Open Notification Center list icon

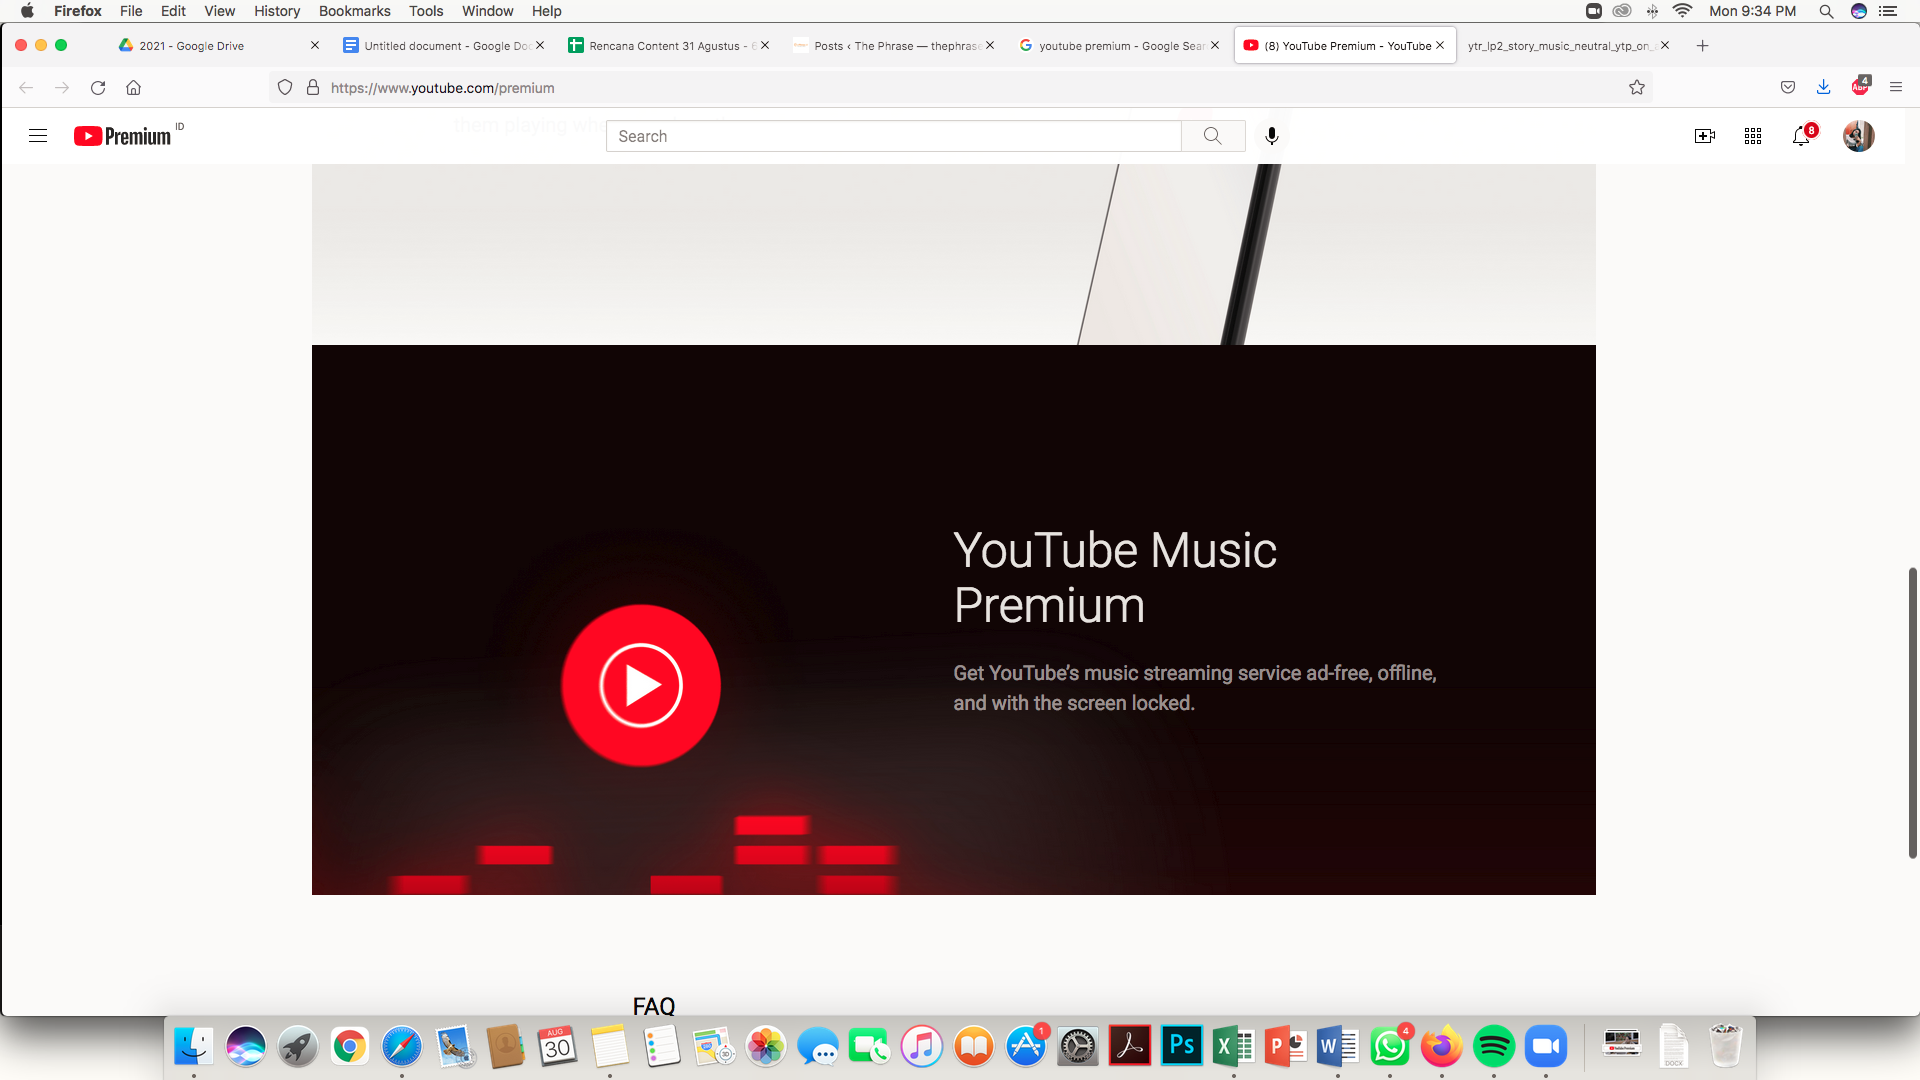1888,11
